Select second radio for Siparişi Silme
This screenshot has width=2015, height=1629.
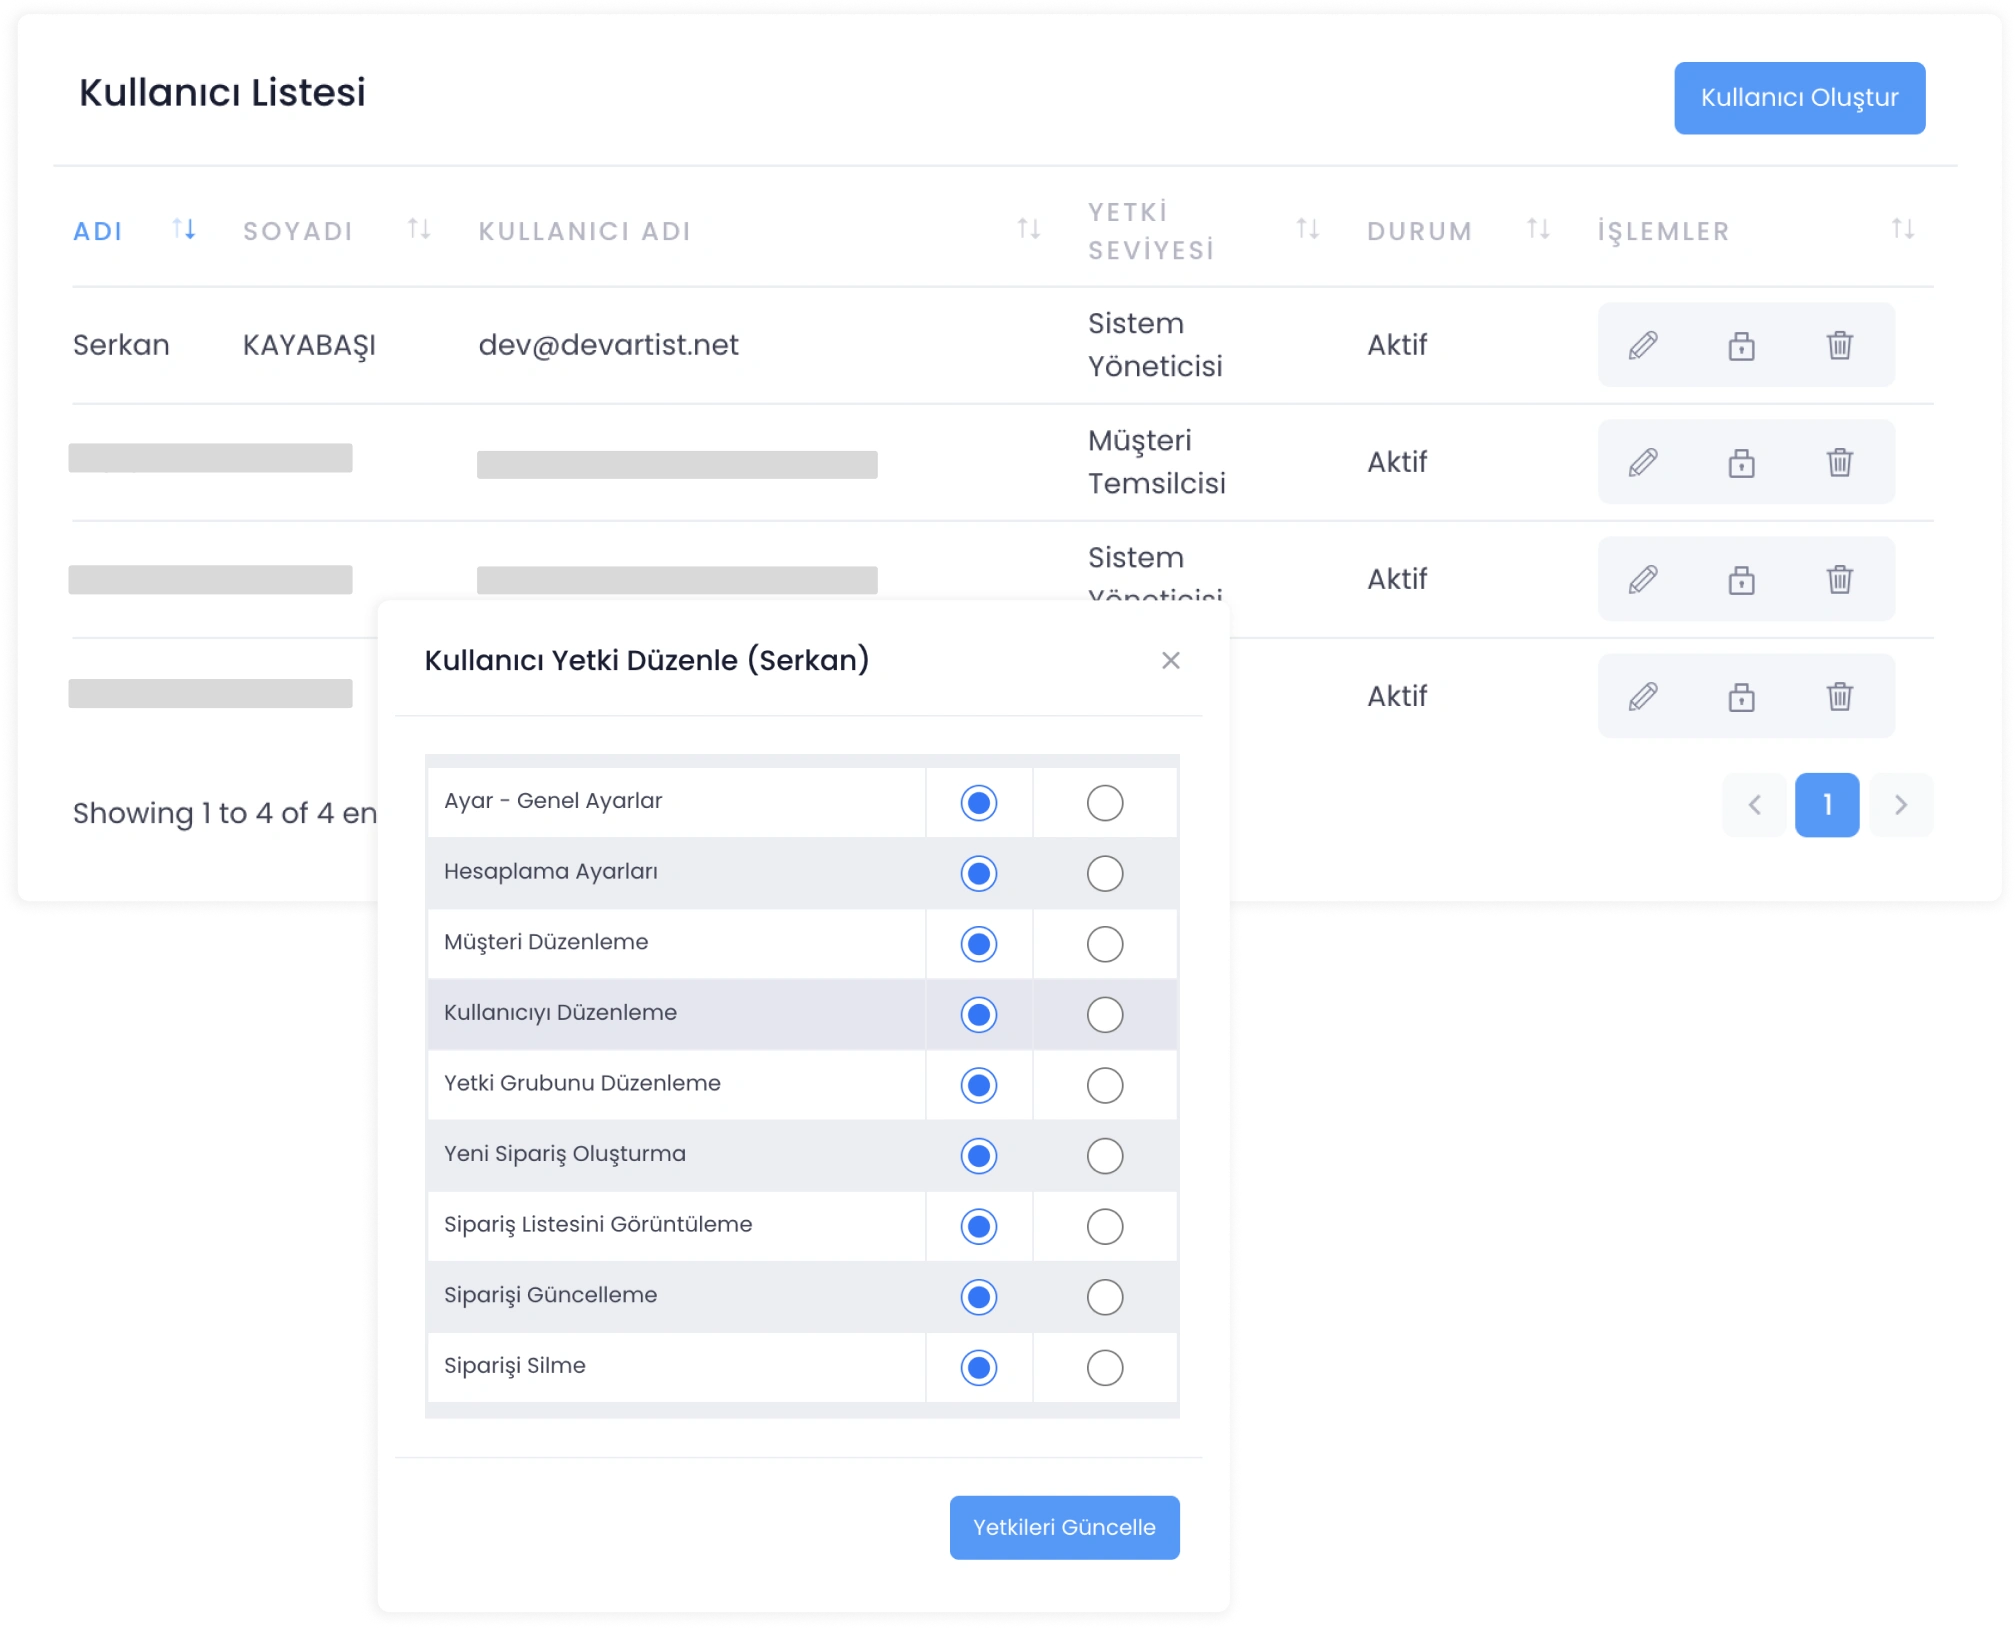pos(1105,1368)
